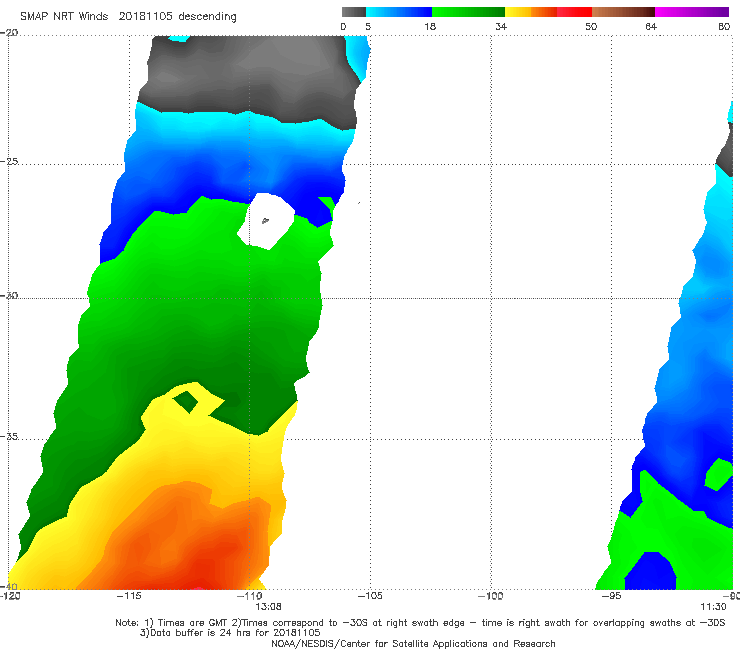Click the longitude label -95

[611, 596]
